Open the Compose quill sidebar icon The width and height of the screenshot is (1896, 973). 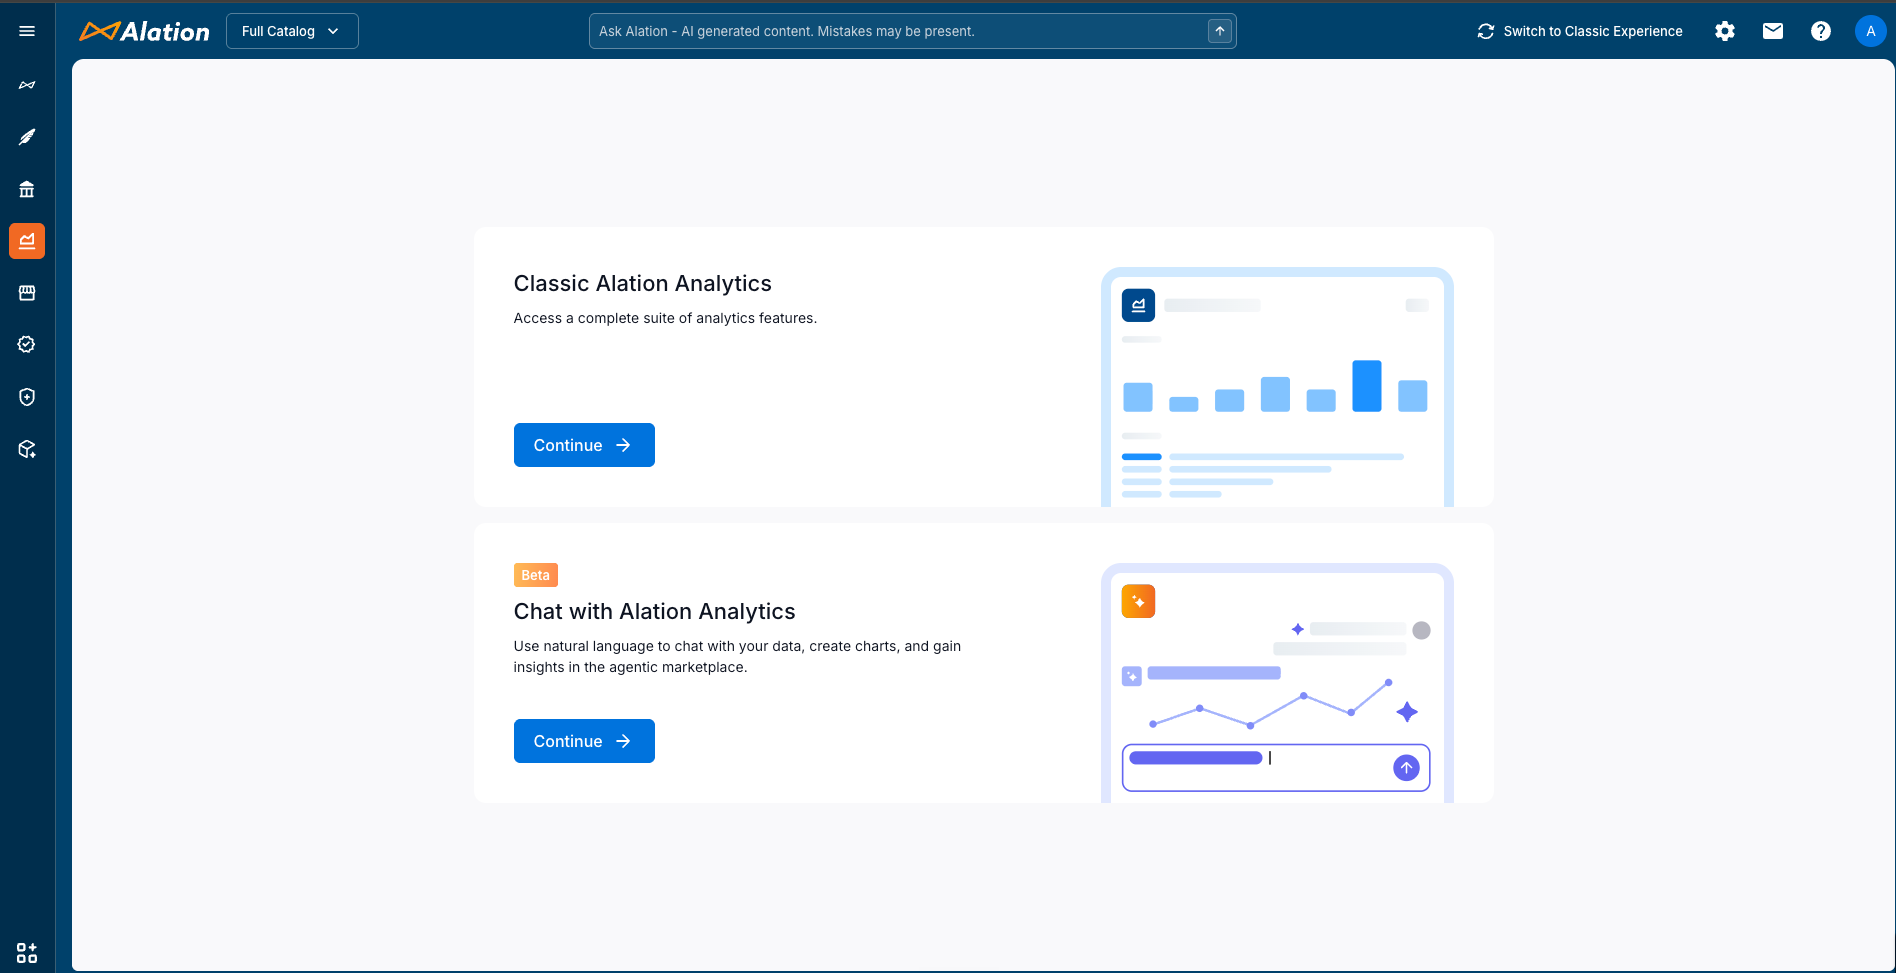pyautogui.click(x=27, y=137)
